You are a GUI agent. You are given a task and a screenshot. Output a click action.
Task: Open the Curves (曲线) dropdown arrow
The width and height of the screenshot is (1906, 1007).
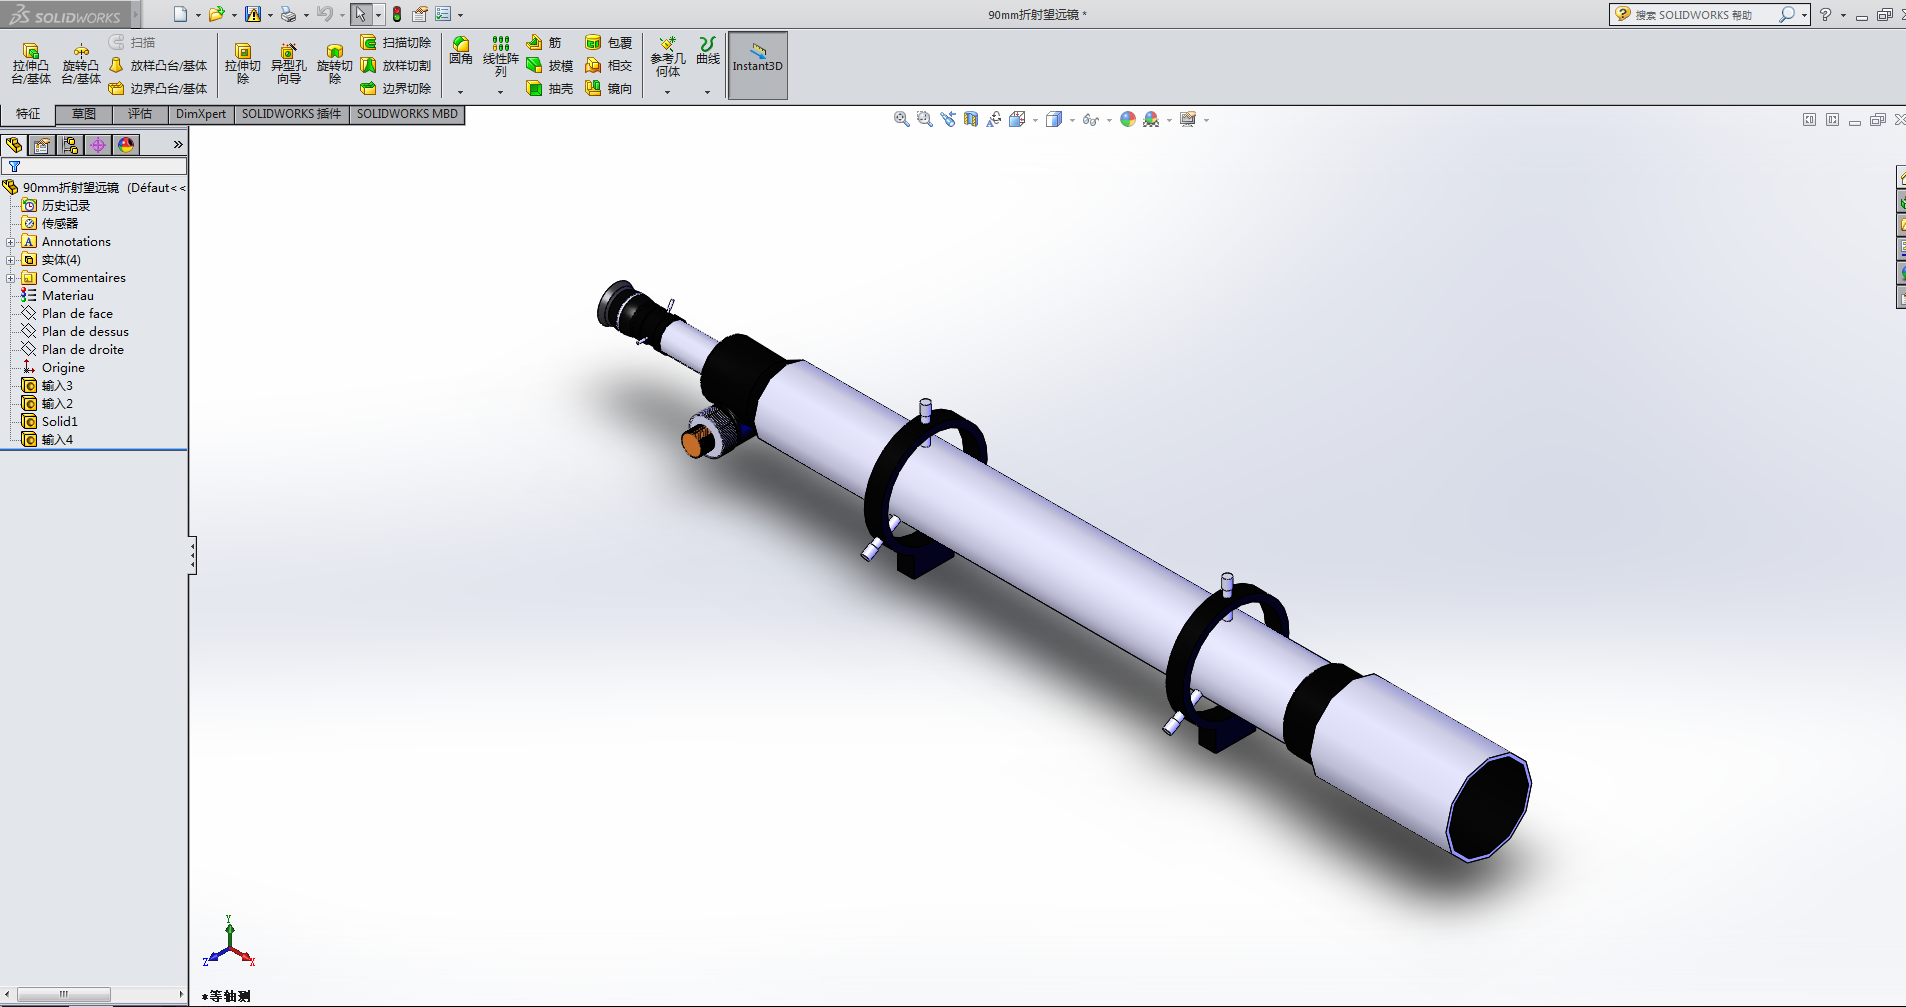point(708,92)
